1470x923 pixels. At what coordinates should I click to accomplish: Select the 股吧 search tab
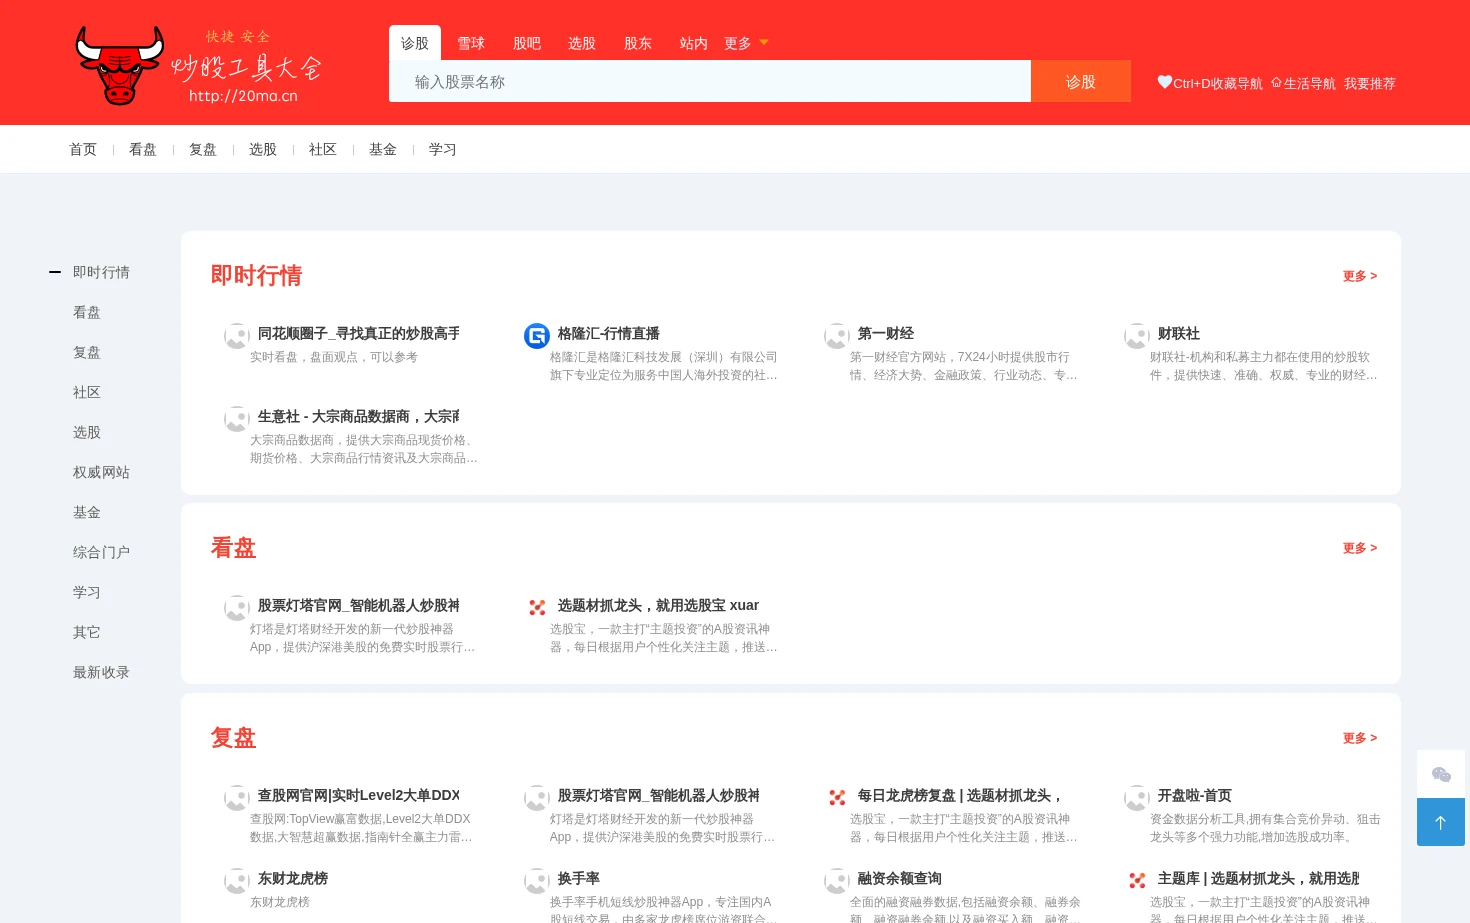[x=527, y=43]
